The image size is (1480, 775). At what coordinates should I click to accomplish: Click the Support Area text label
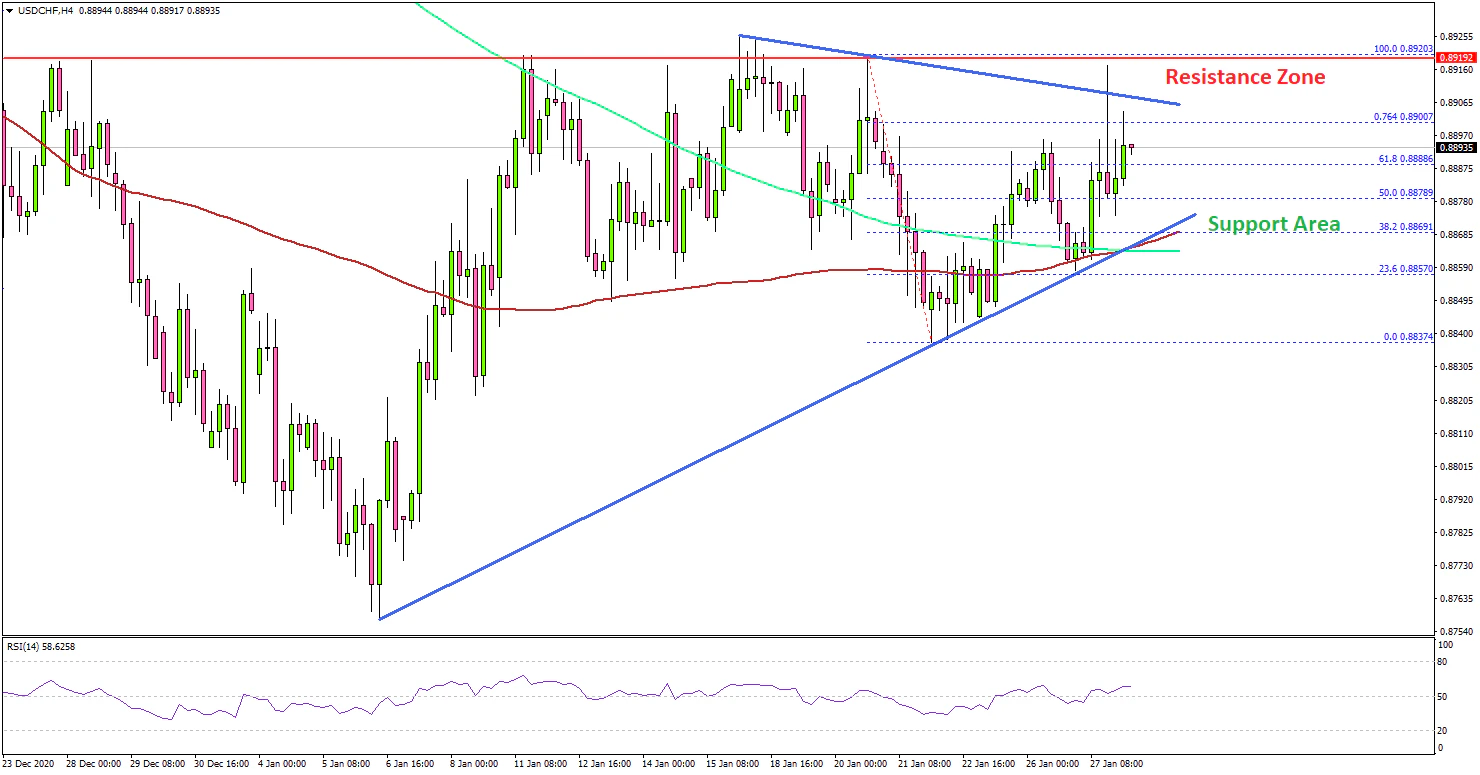pos(1273,224)
